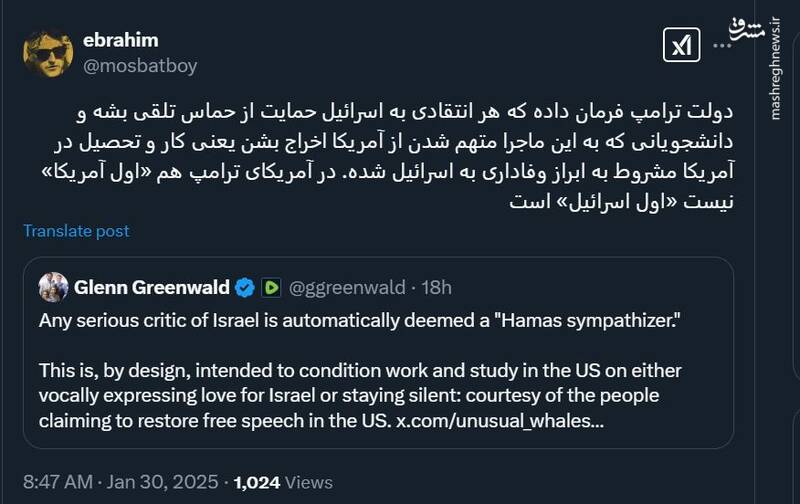Click the 18h quoted post timestamp
The image size is (800, 504).
tap(436, 288)
